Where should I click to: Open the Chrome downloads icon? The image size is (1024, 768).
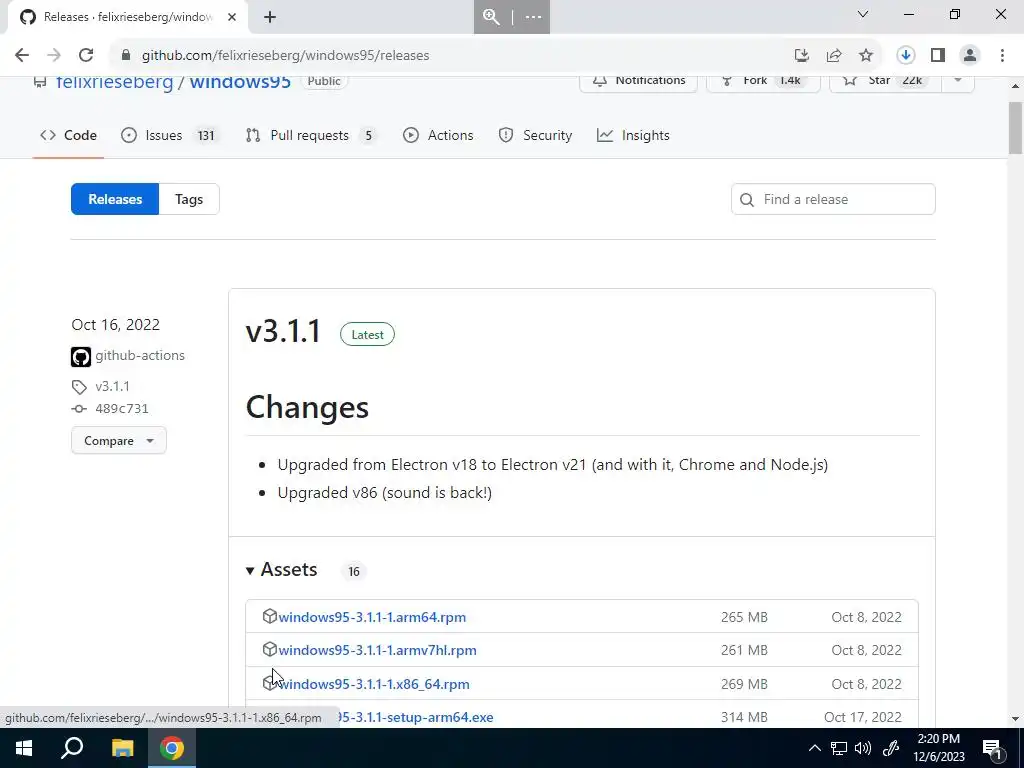tap(906, 56)
